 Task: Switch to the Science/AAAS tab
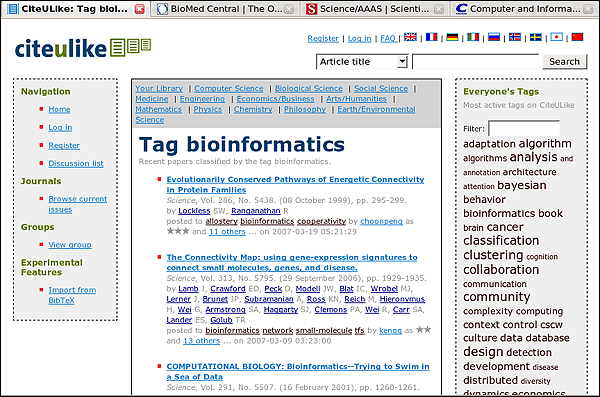click(x=375, y=9)
